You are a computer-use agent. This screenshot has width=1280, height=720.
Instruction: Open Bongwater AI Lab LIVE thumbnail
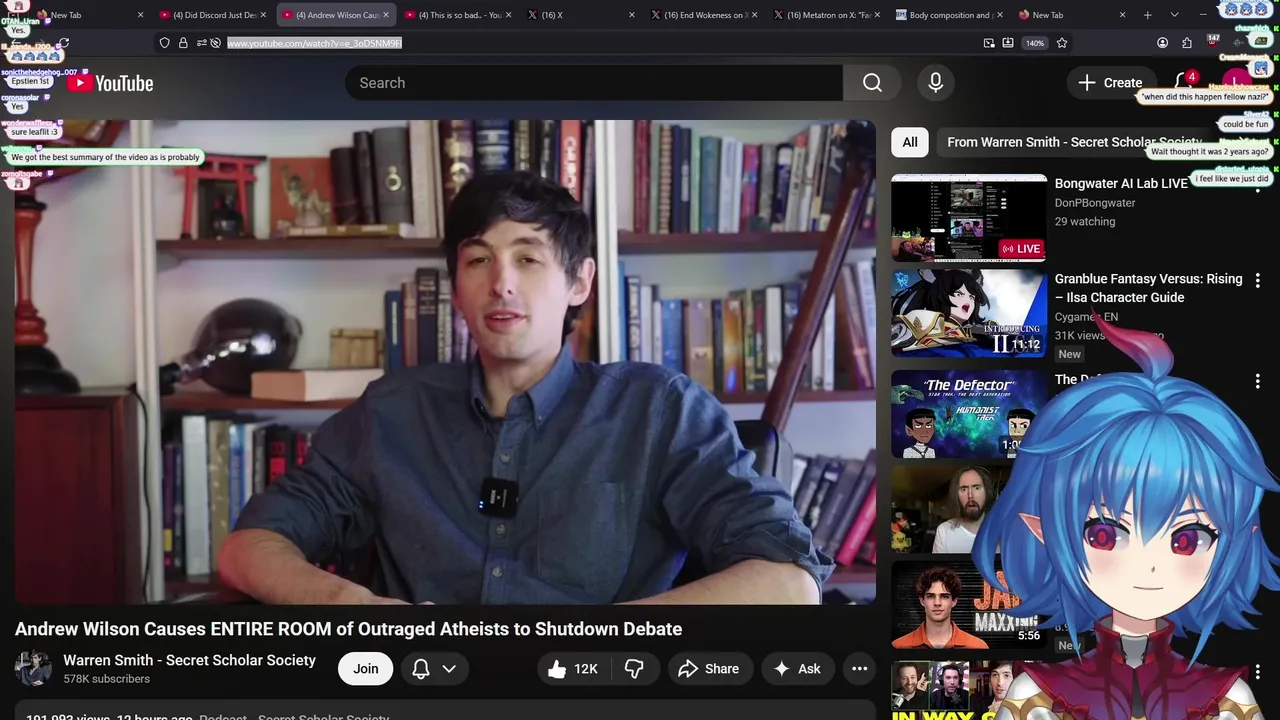click(969, 218)
